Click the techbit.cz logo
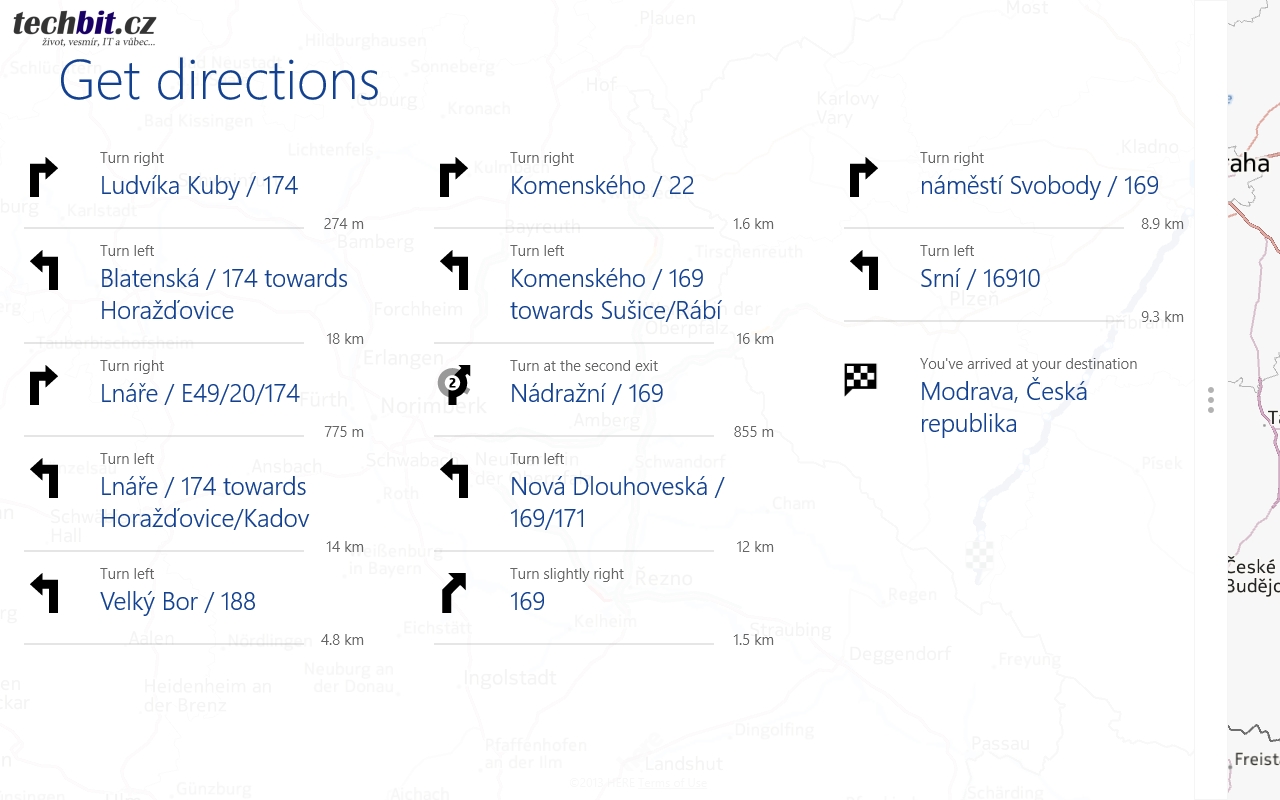The image size is (1280, 800). [85, 25]
